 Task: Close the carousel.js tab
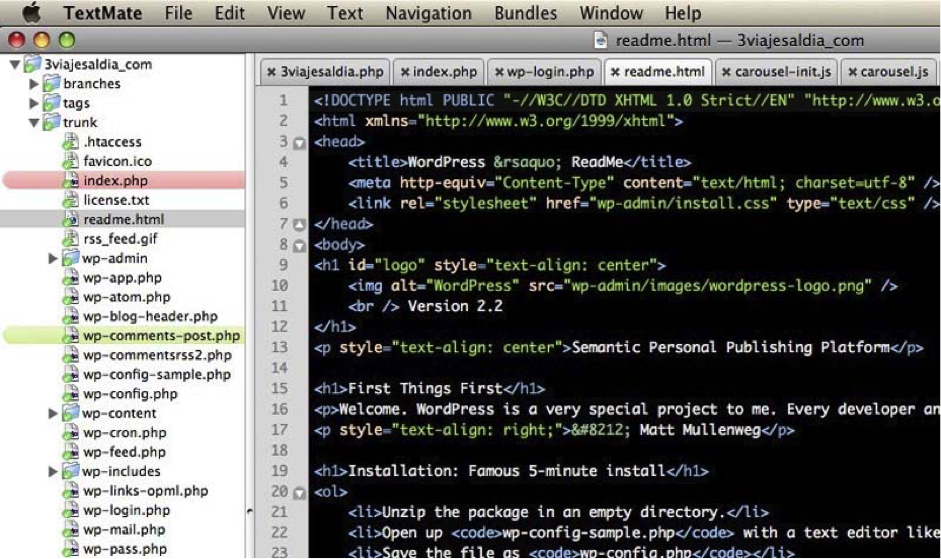852,72
